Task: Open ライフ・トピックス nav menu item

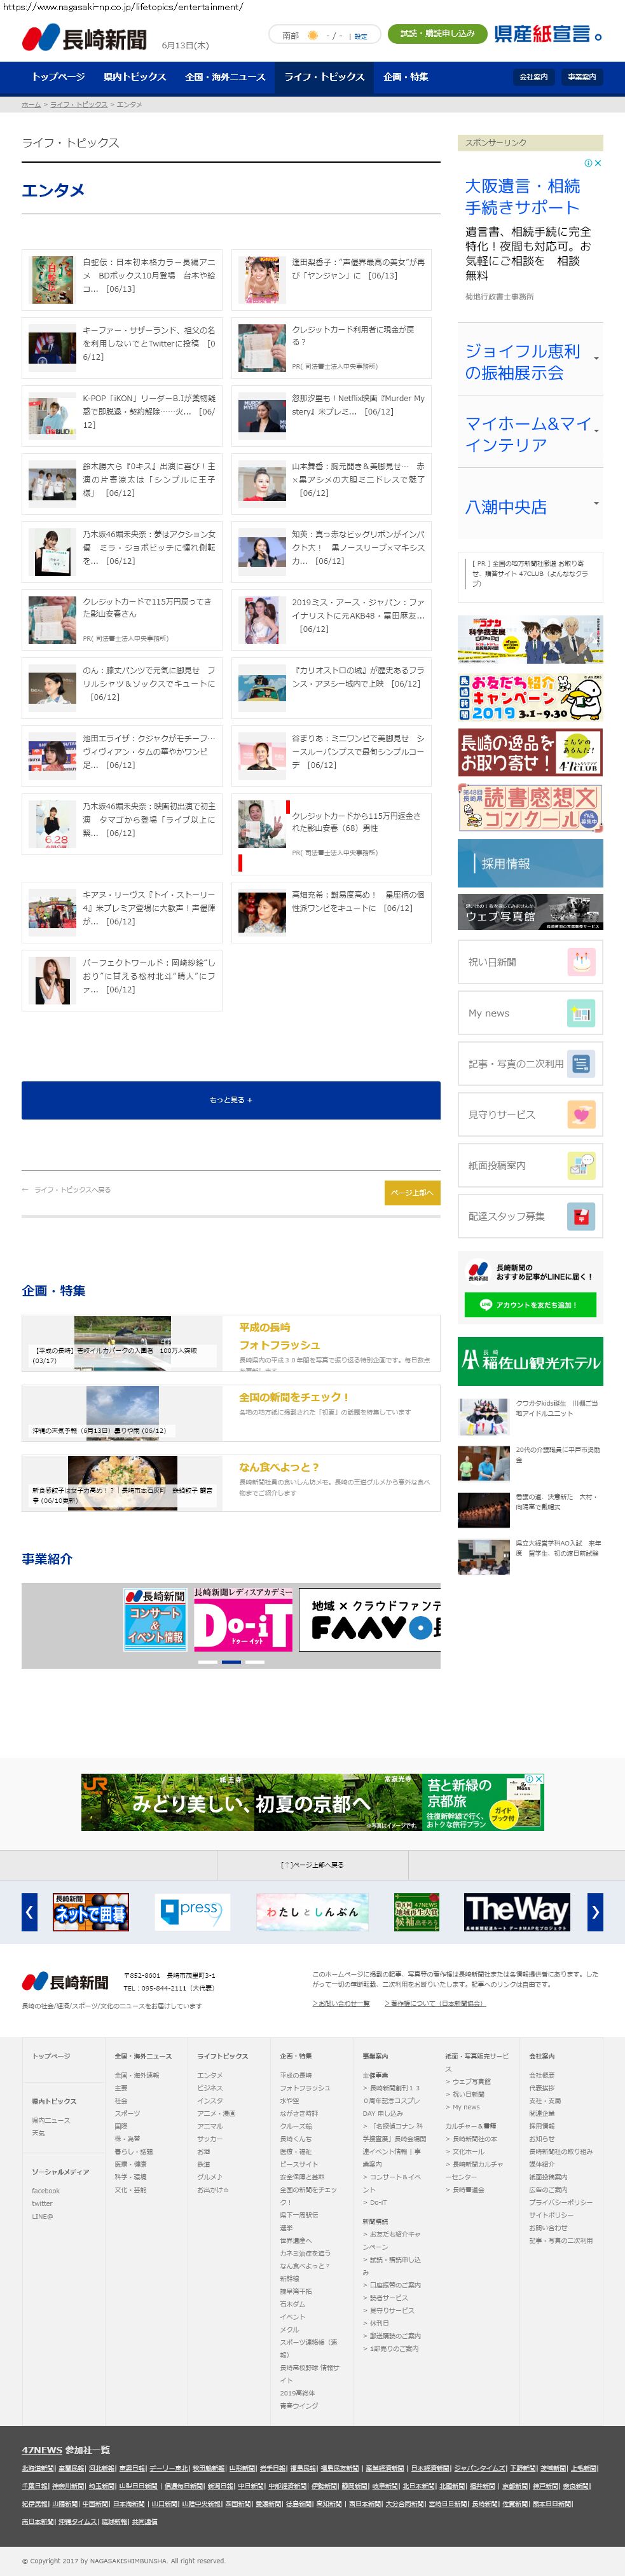Action: (x=324, y=77)
